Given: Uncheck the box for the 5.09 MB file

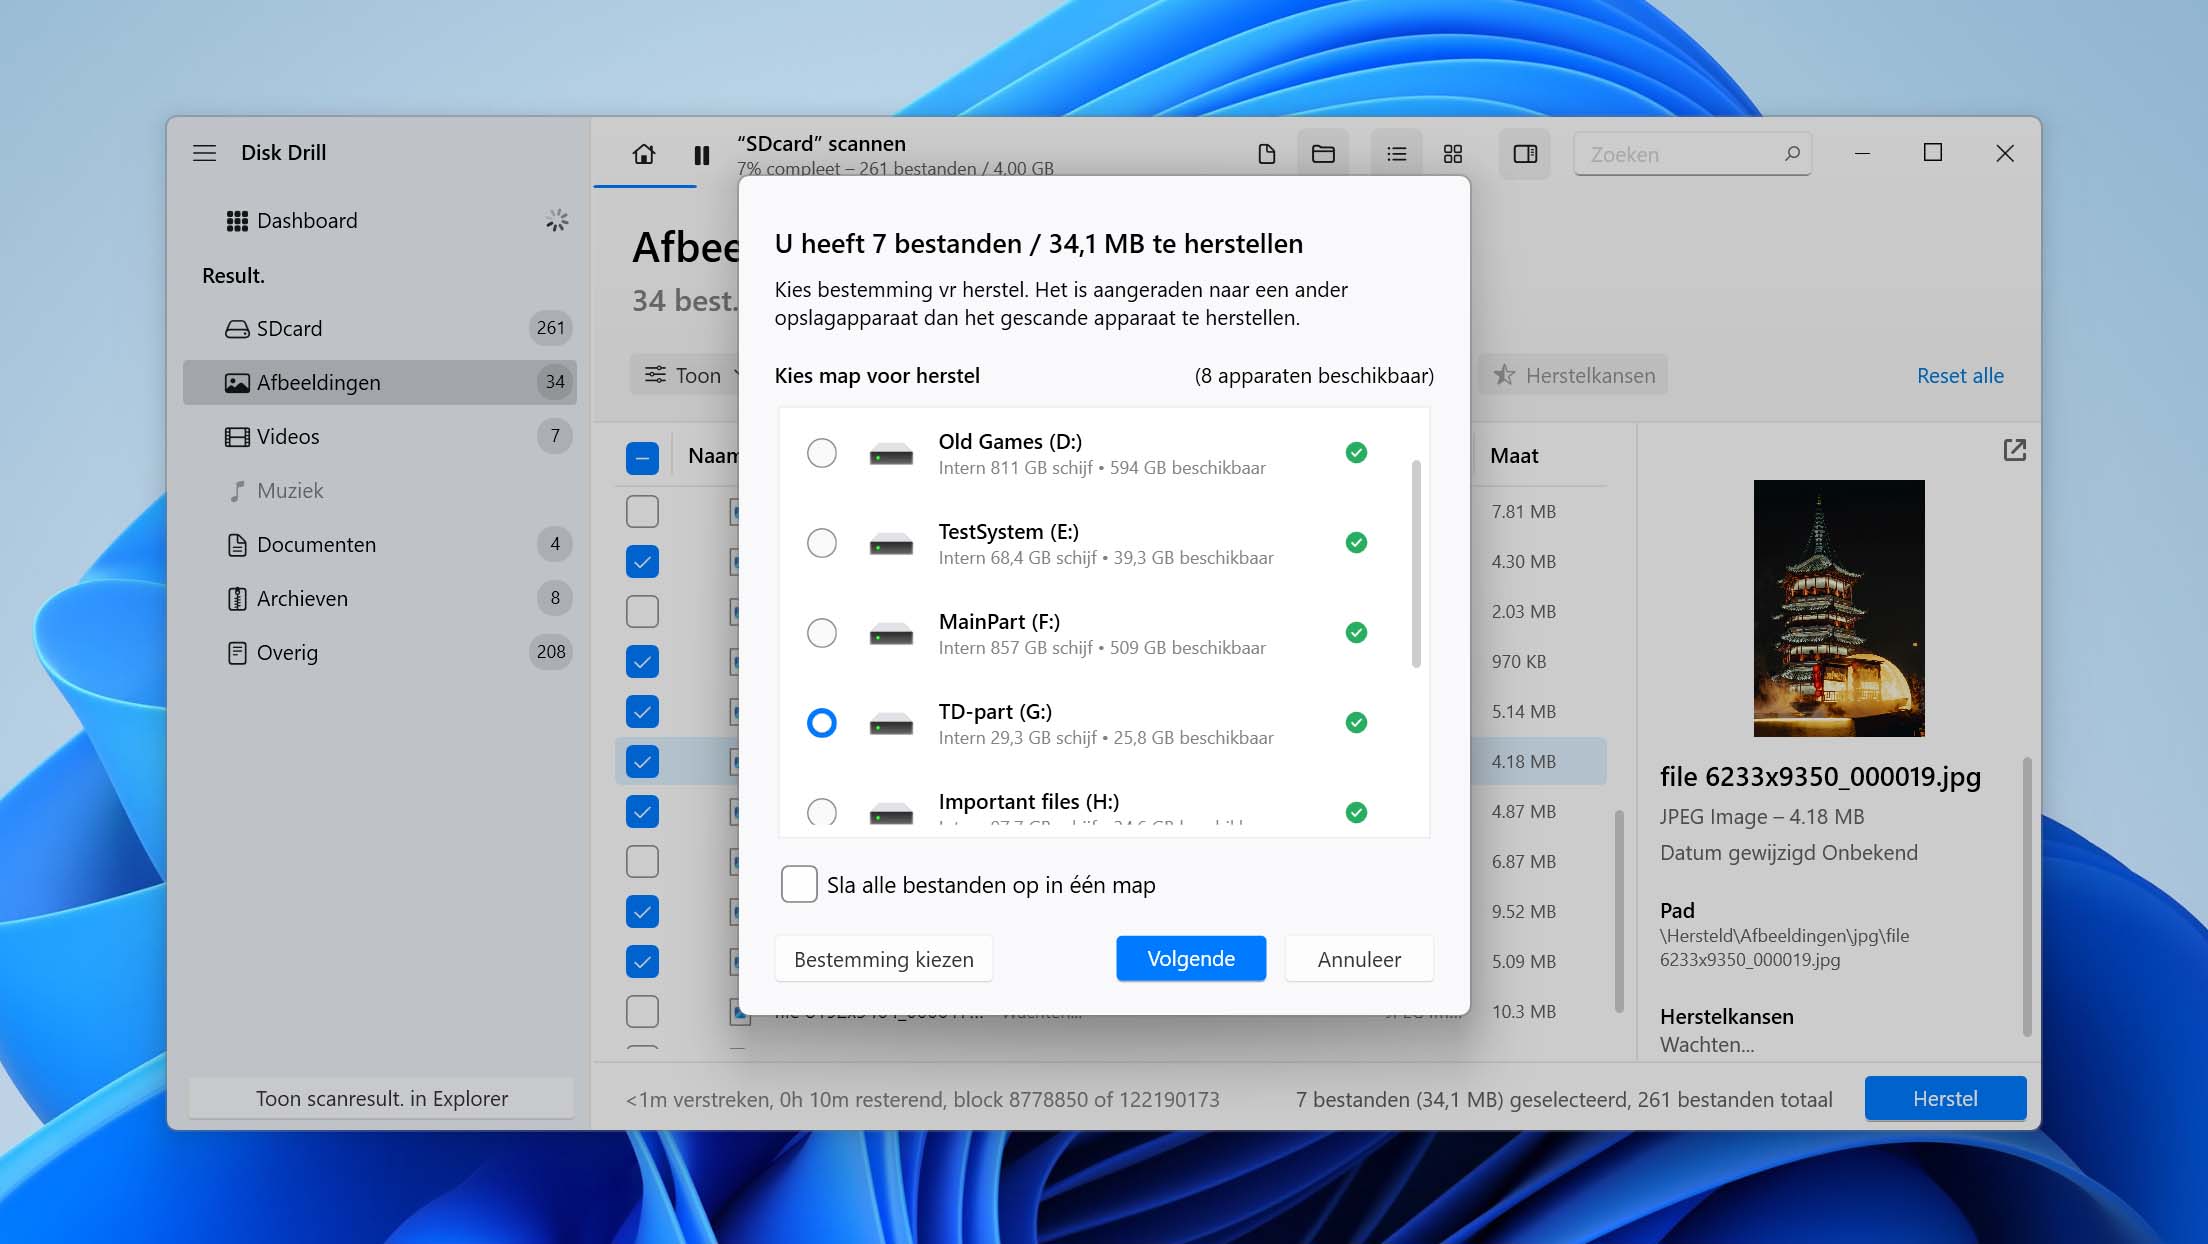Looking at the screenshot, I should (x=642, y=961).
